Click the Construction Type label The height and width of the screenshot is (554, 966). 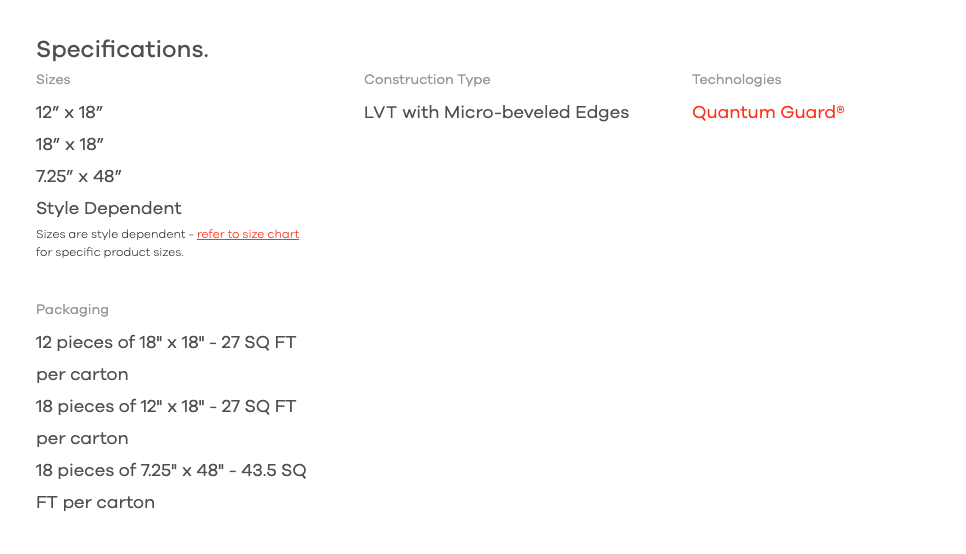[x=427, y=79]
